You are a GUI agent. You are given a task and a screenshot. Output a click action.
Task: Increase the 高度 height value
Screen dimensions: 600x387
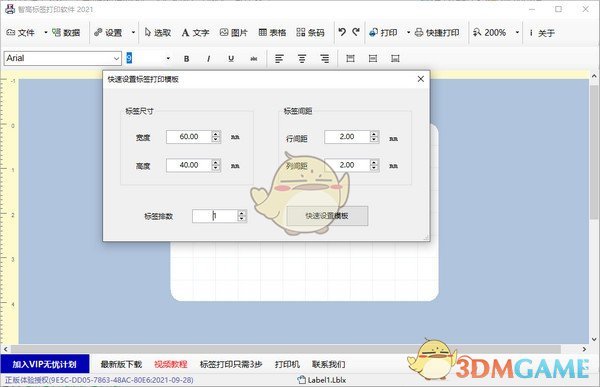pyautogui.click(x=216, y=162)
